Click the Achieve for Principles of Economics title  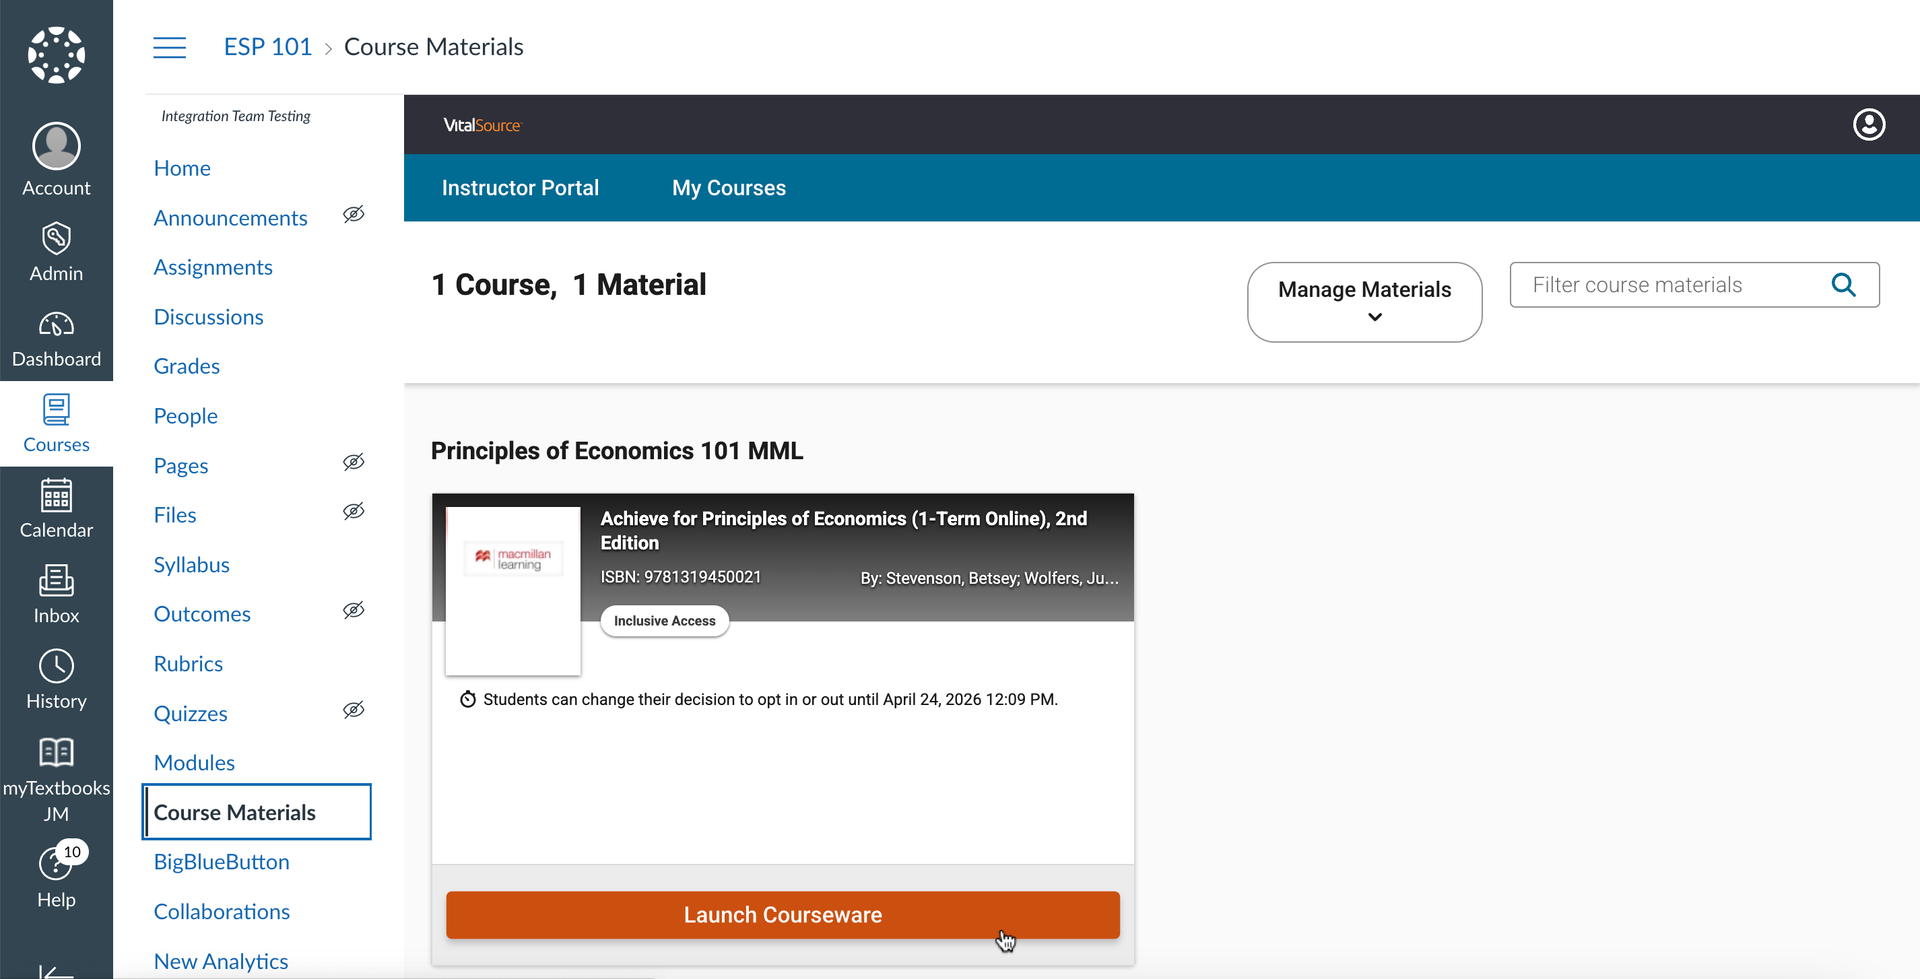point(843,530)
